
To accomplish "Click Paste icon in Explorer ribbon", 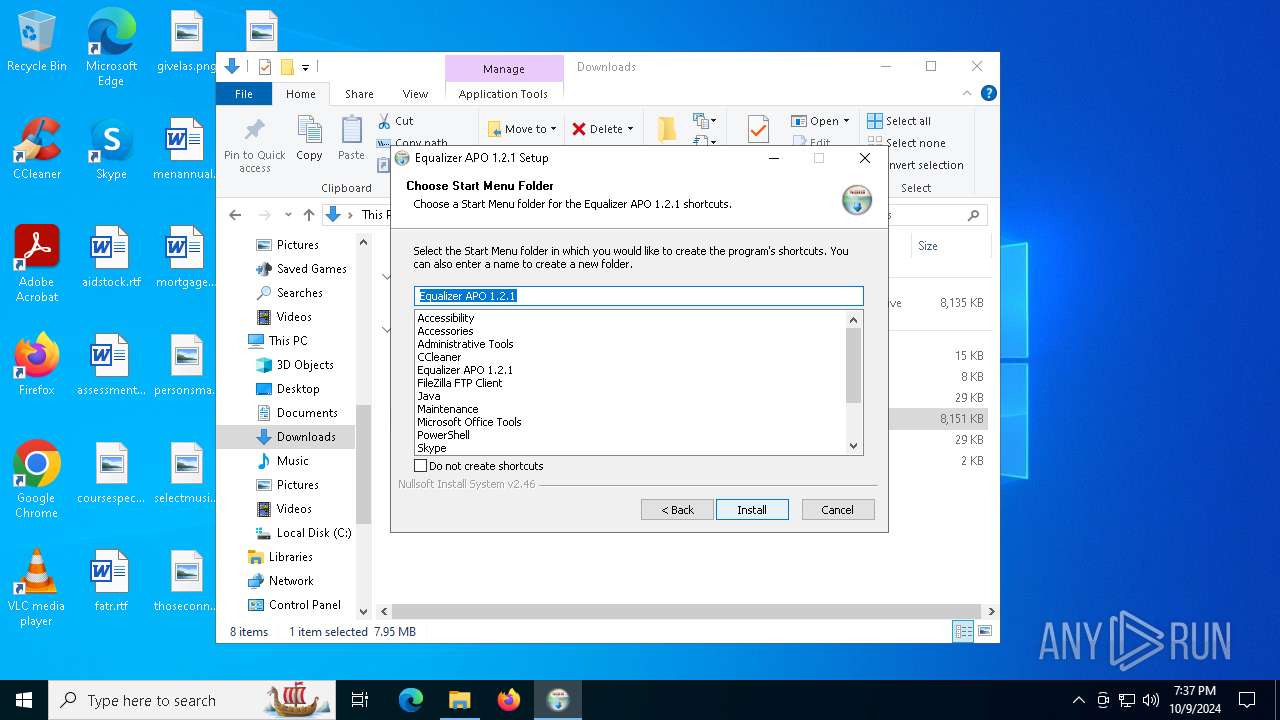I will click(351, 138).
